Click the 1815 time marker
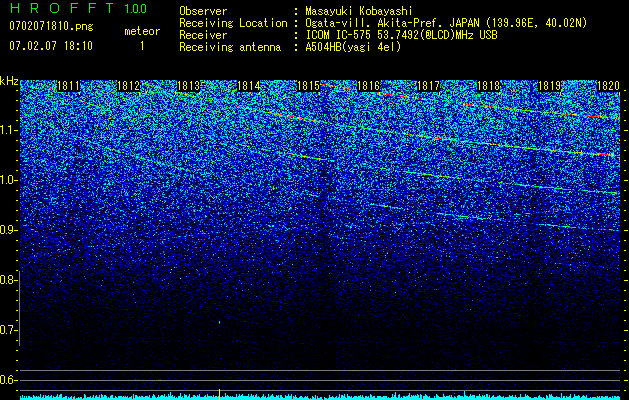This screenshot has width=629, height=400. tap(308, 86)
